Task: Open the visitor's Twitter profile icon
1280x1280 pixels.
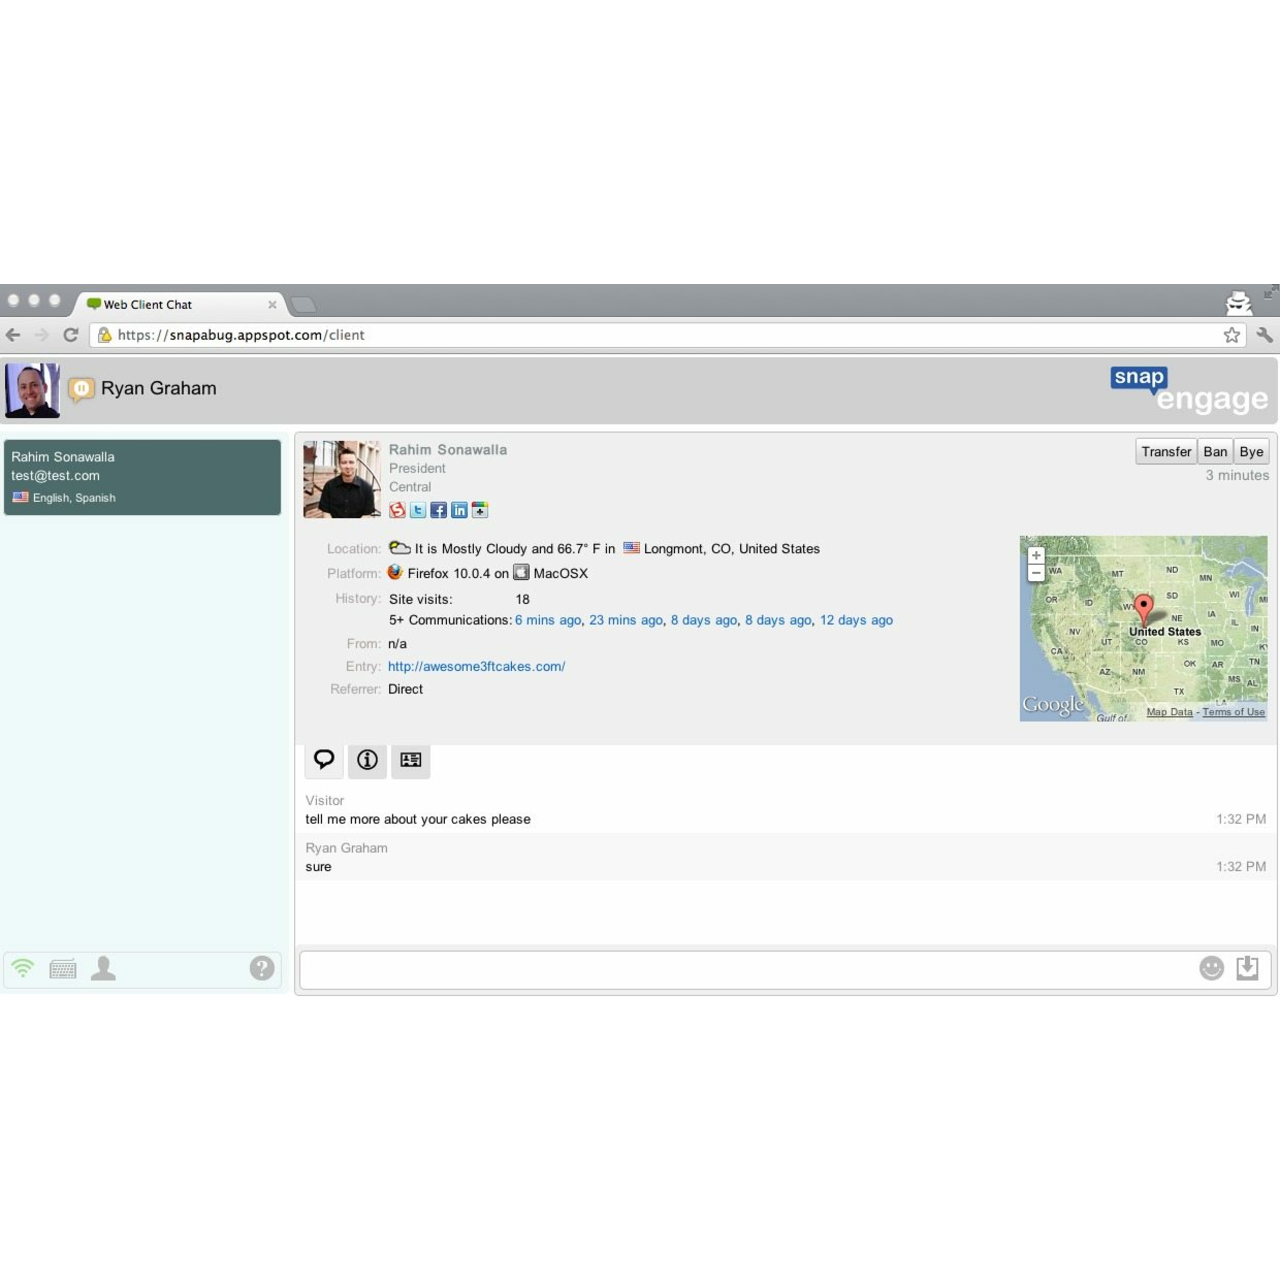Action: [418, 510]
